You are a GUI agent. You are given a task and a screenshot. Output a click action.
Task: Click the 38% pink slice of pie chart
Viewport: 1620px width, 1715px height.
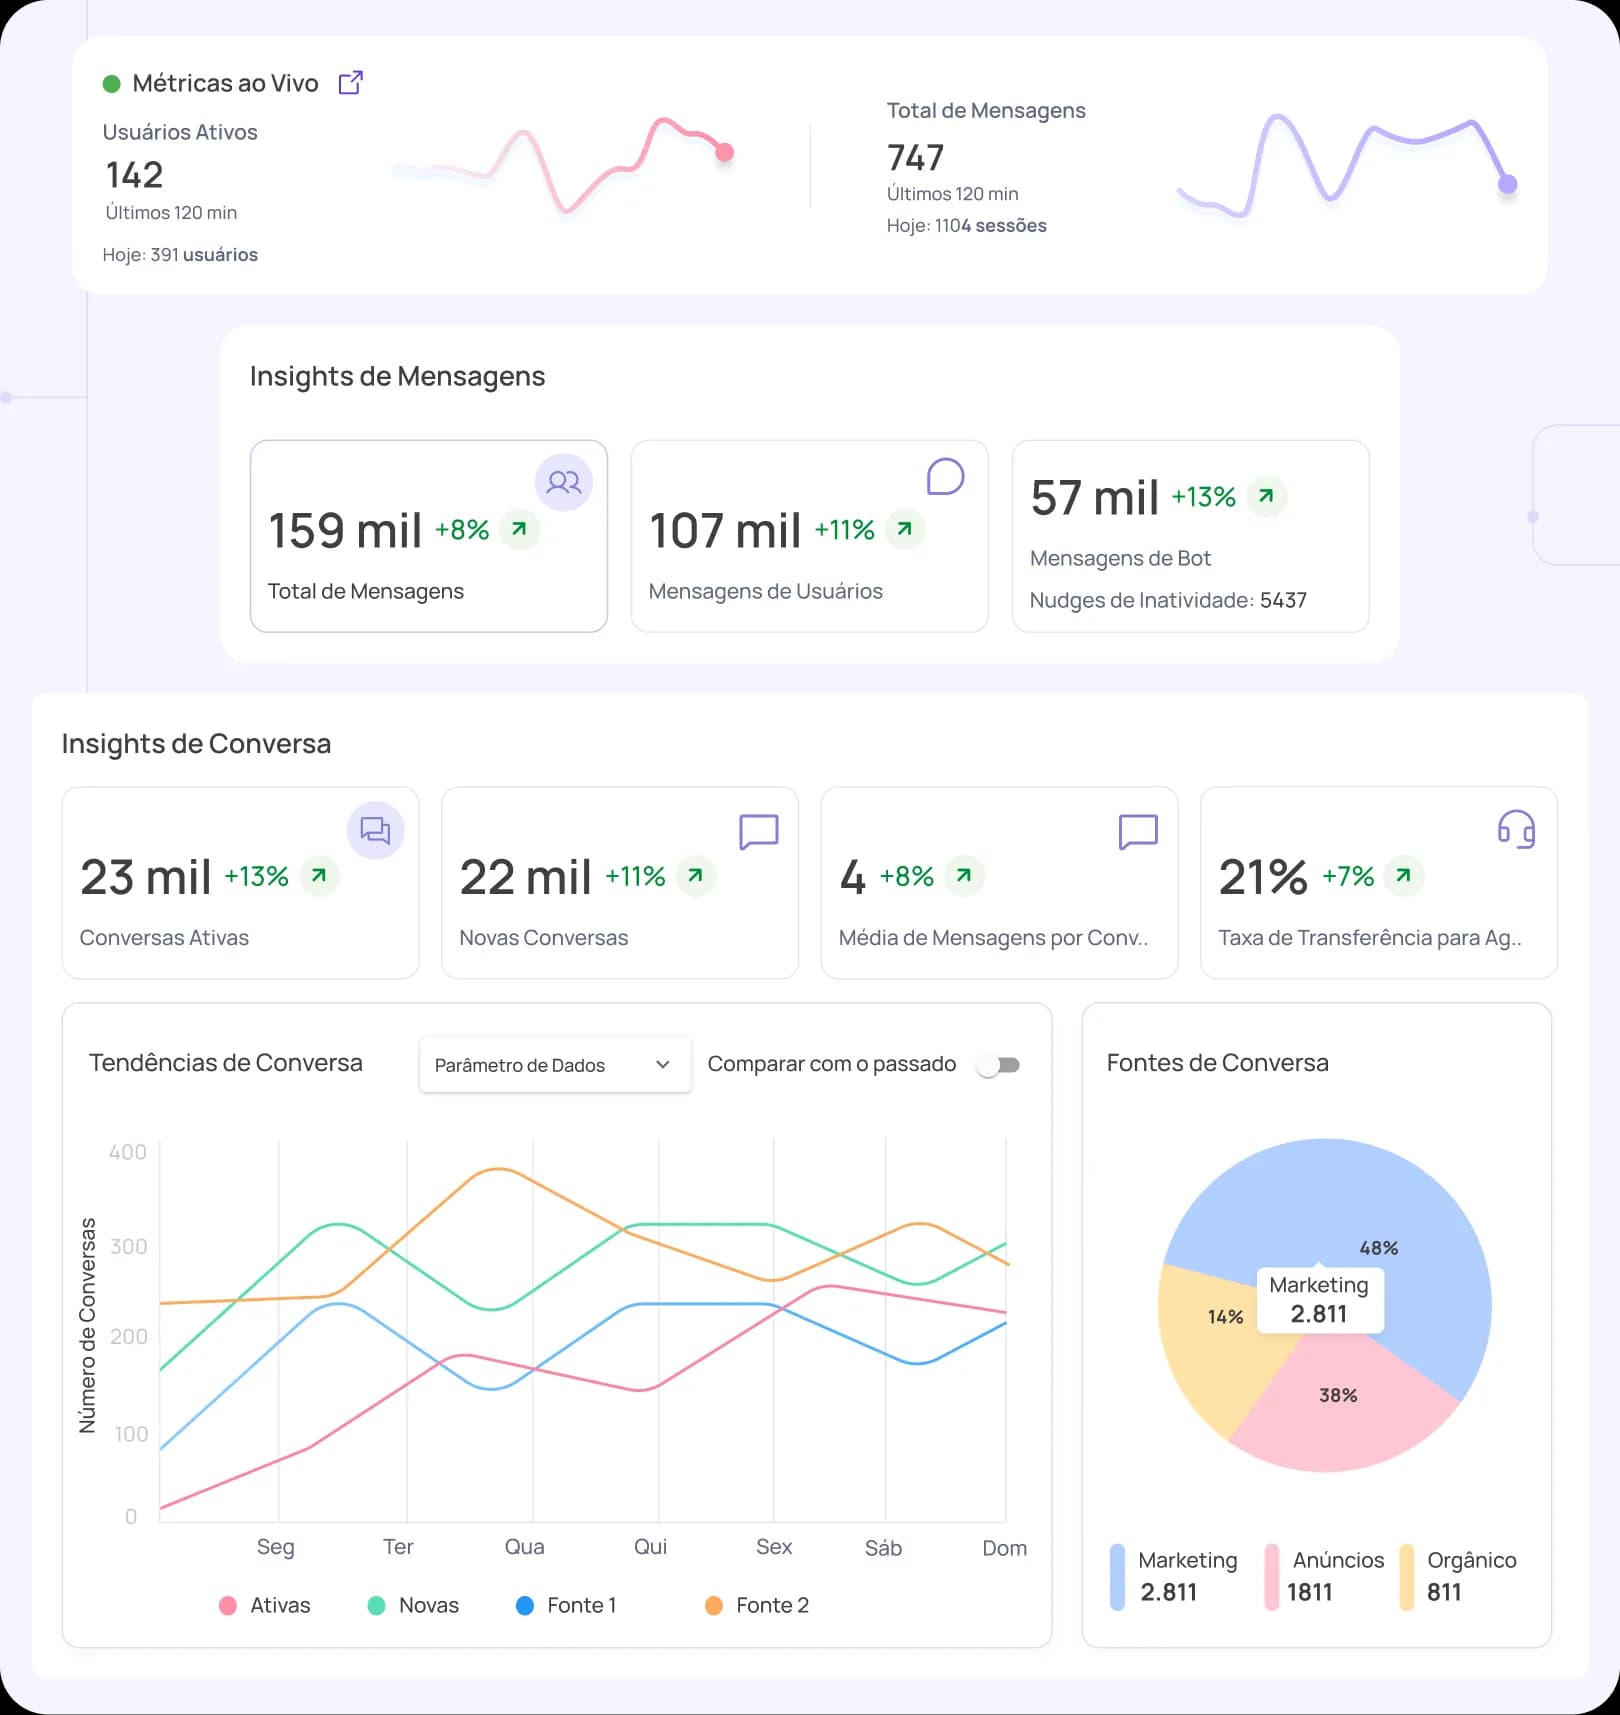pos(1340,1410)
